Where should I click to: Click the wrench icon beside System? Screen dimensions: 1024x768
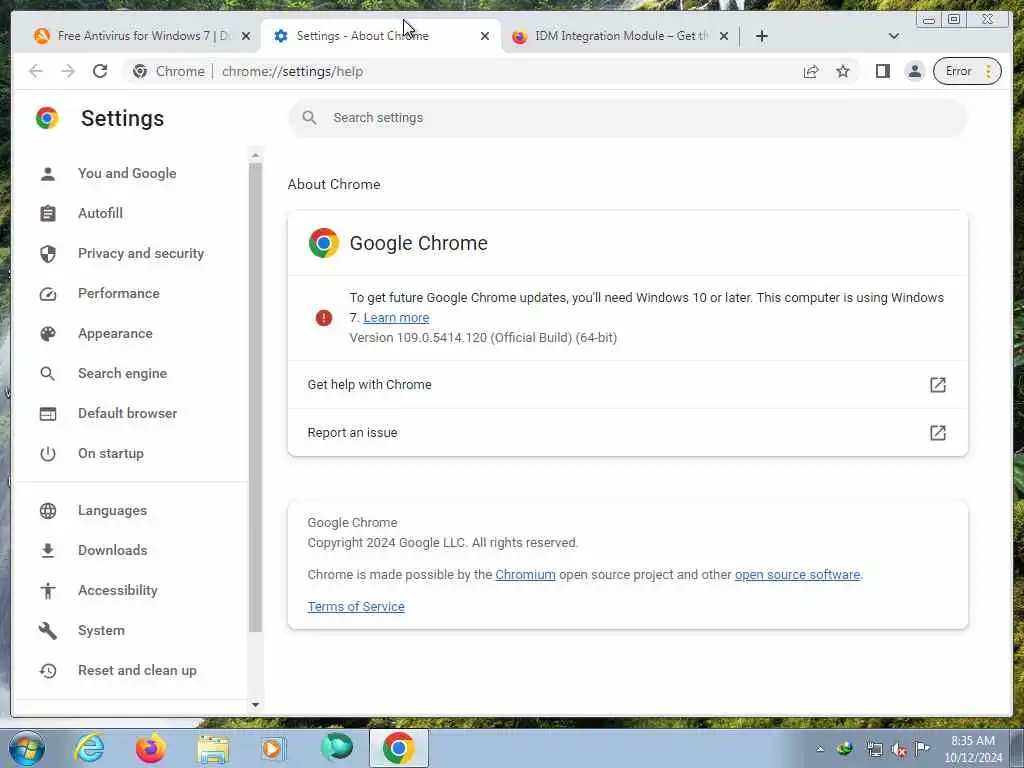tap(48, 630)
